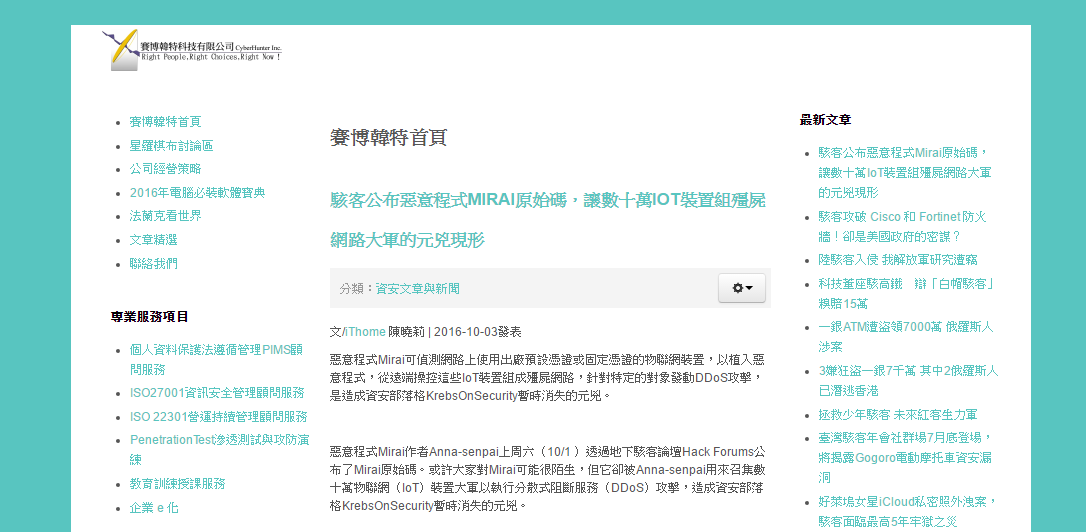1086x532 pixels.
Task: Click the 最新文章 sidebar heading
Action: pos(826,120)
